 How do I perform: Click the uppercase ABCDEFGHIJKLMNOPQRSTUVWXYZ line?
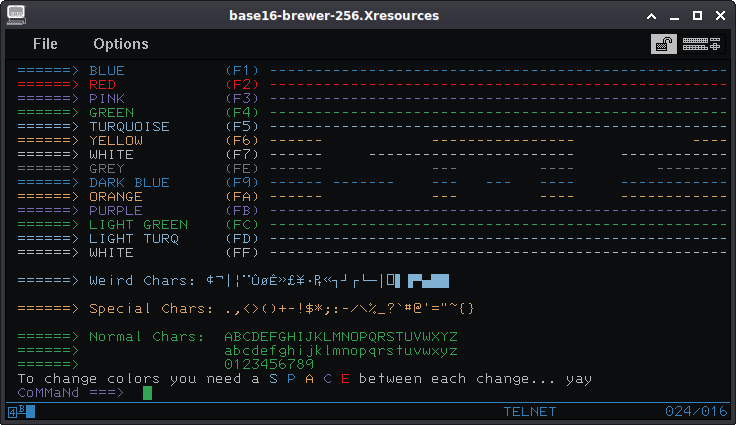pyautogui.click(x=341, y=337)
